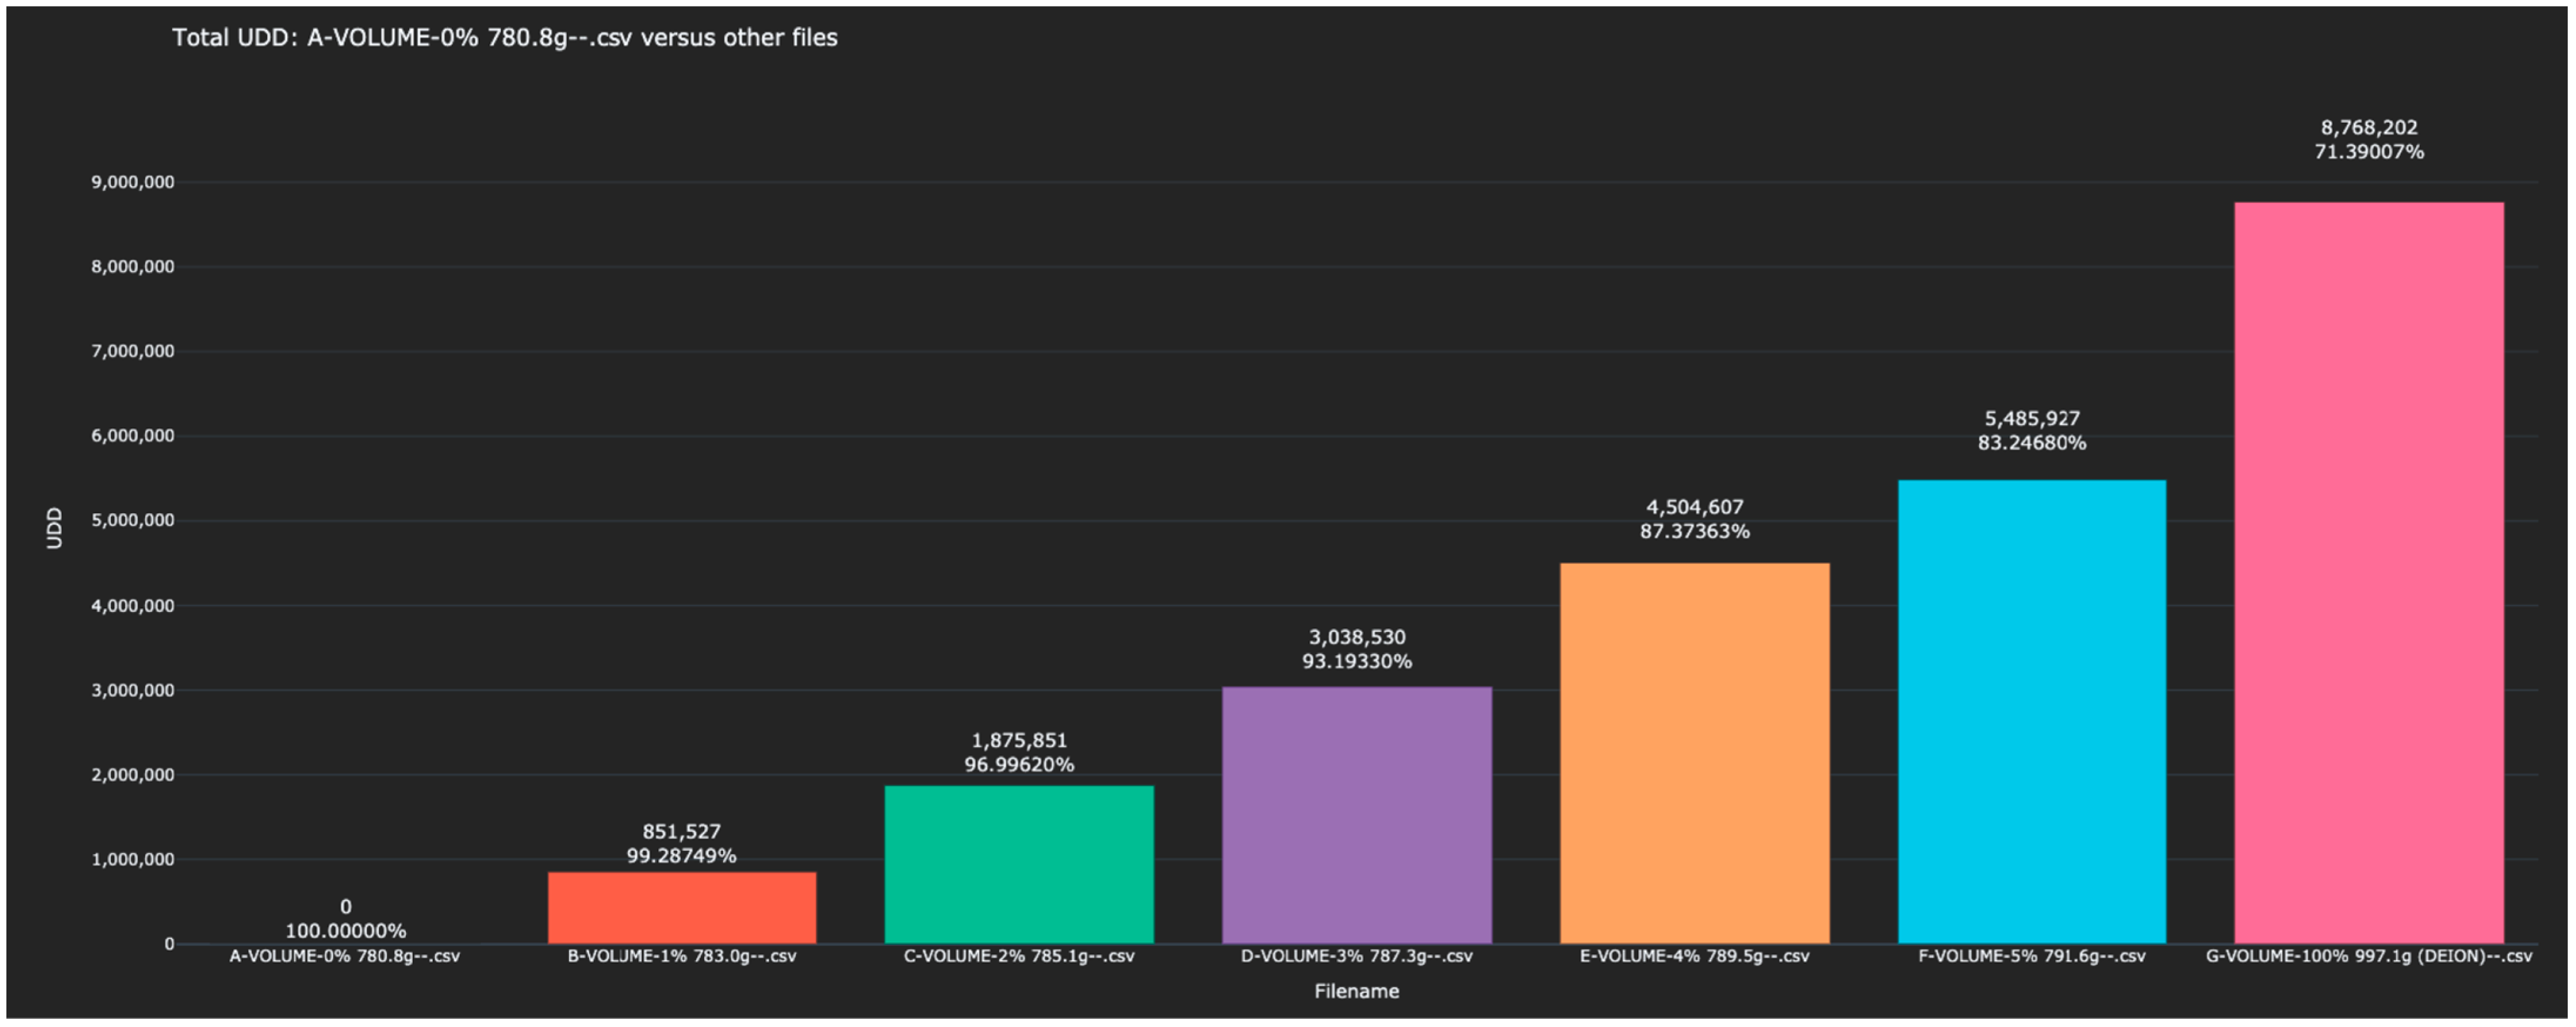Click the UDD y-axis title
Screen dimensions: 2576x1027
pyautogui.click(x=54, y=527)
